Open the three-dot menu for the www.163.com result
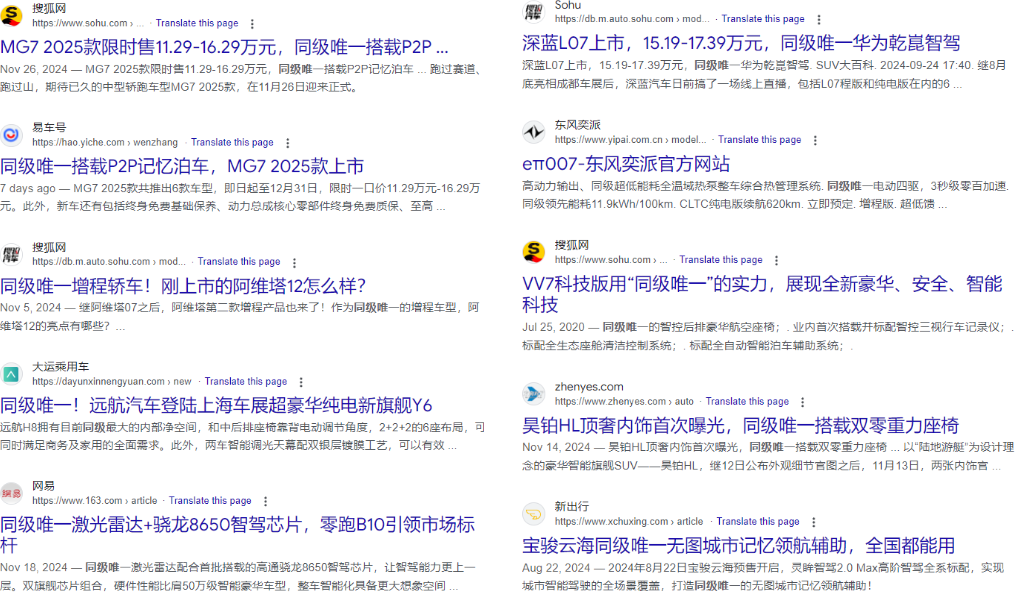Viewport: 1018px width, 604px height. pyautogui.click(x=266, y=501)
